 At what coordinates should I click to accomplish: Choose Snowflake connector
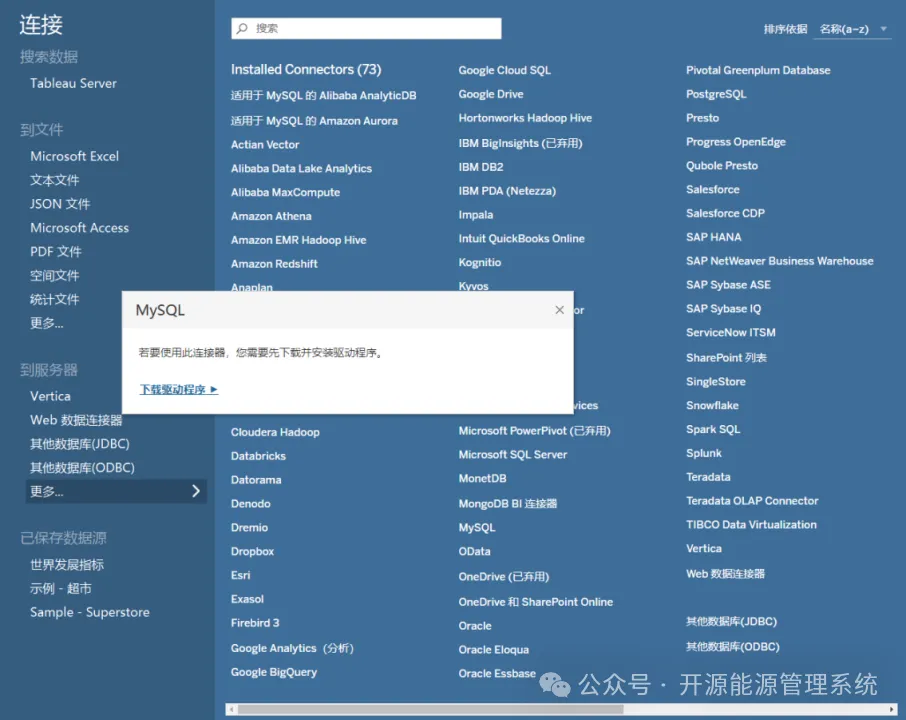(712, 405)
